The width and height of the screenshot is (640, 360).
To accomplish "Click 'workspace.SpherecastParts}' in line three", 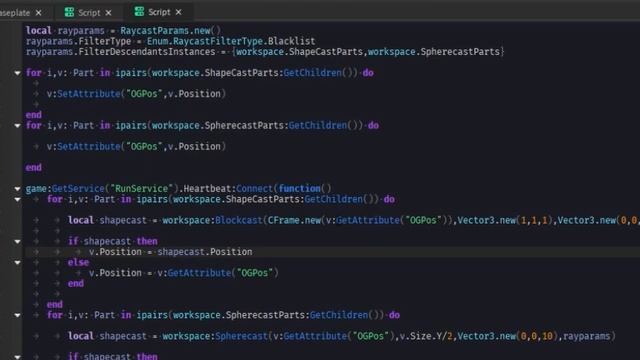I will (x=436, y=52).
